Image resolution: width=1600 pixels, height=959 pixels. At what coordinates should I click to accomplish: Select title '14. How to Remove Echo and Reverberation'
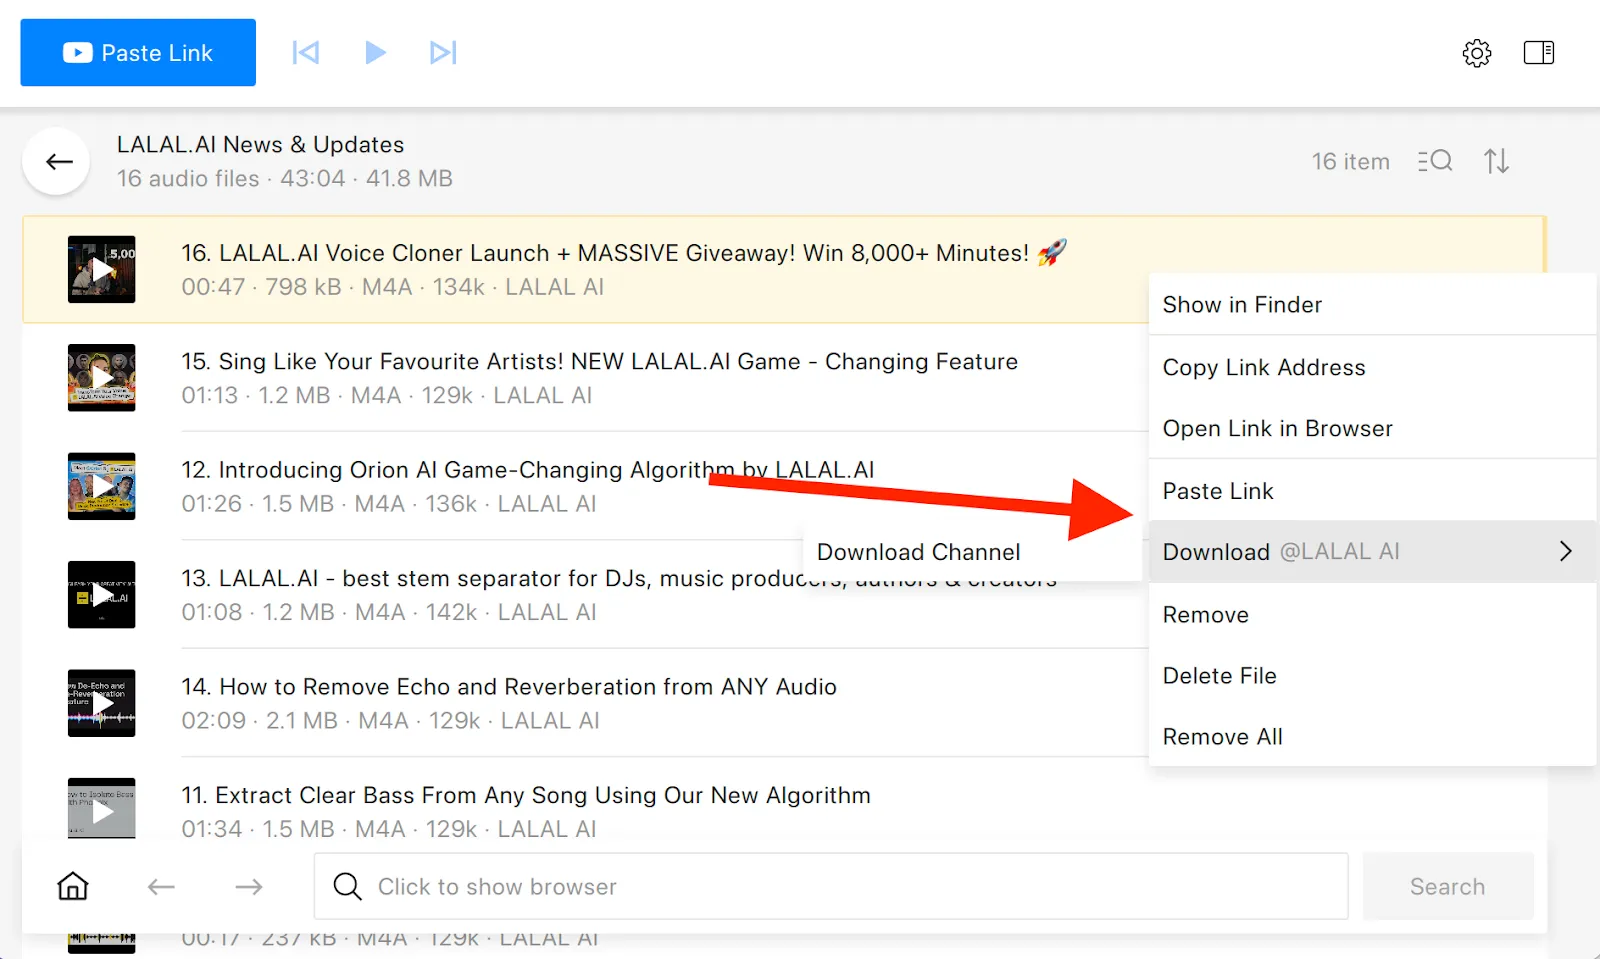[x=509, y=687]
